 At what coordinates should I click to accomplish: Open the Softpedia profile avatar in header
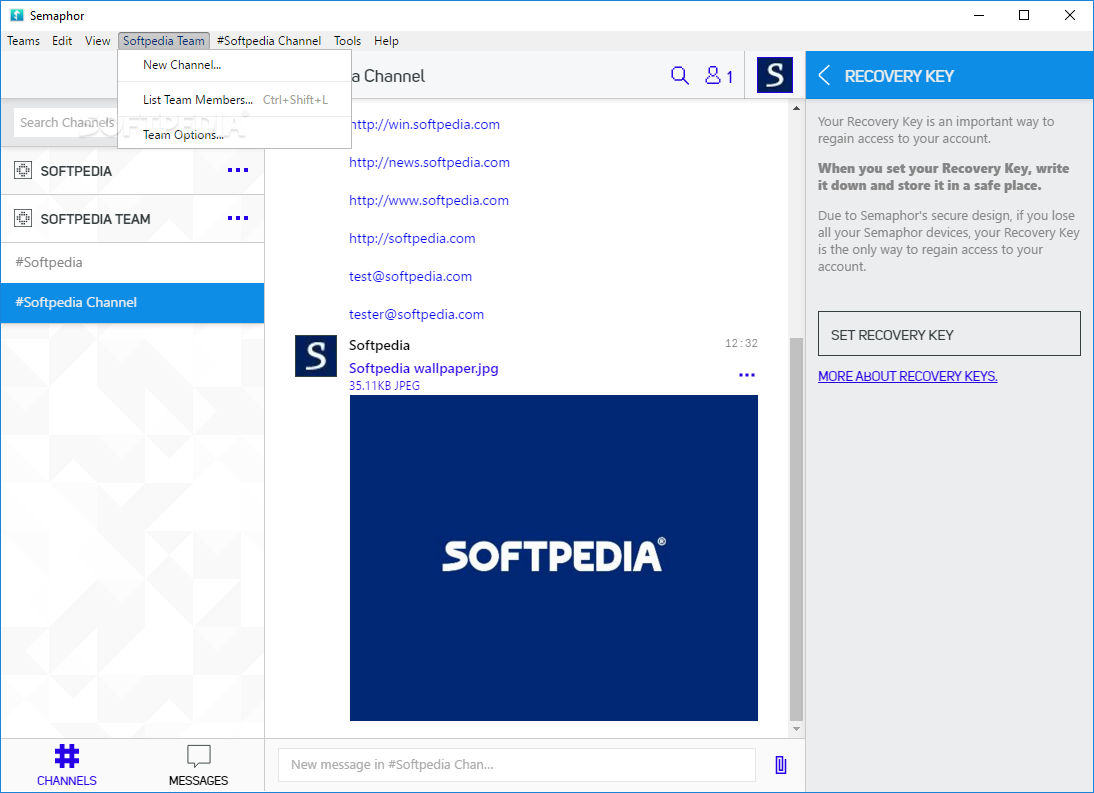(x=774, y=75)
